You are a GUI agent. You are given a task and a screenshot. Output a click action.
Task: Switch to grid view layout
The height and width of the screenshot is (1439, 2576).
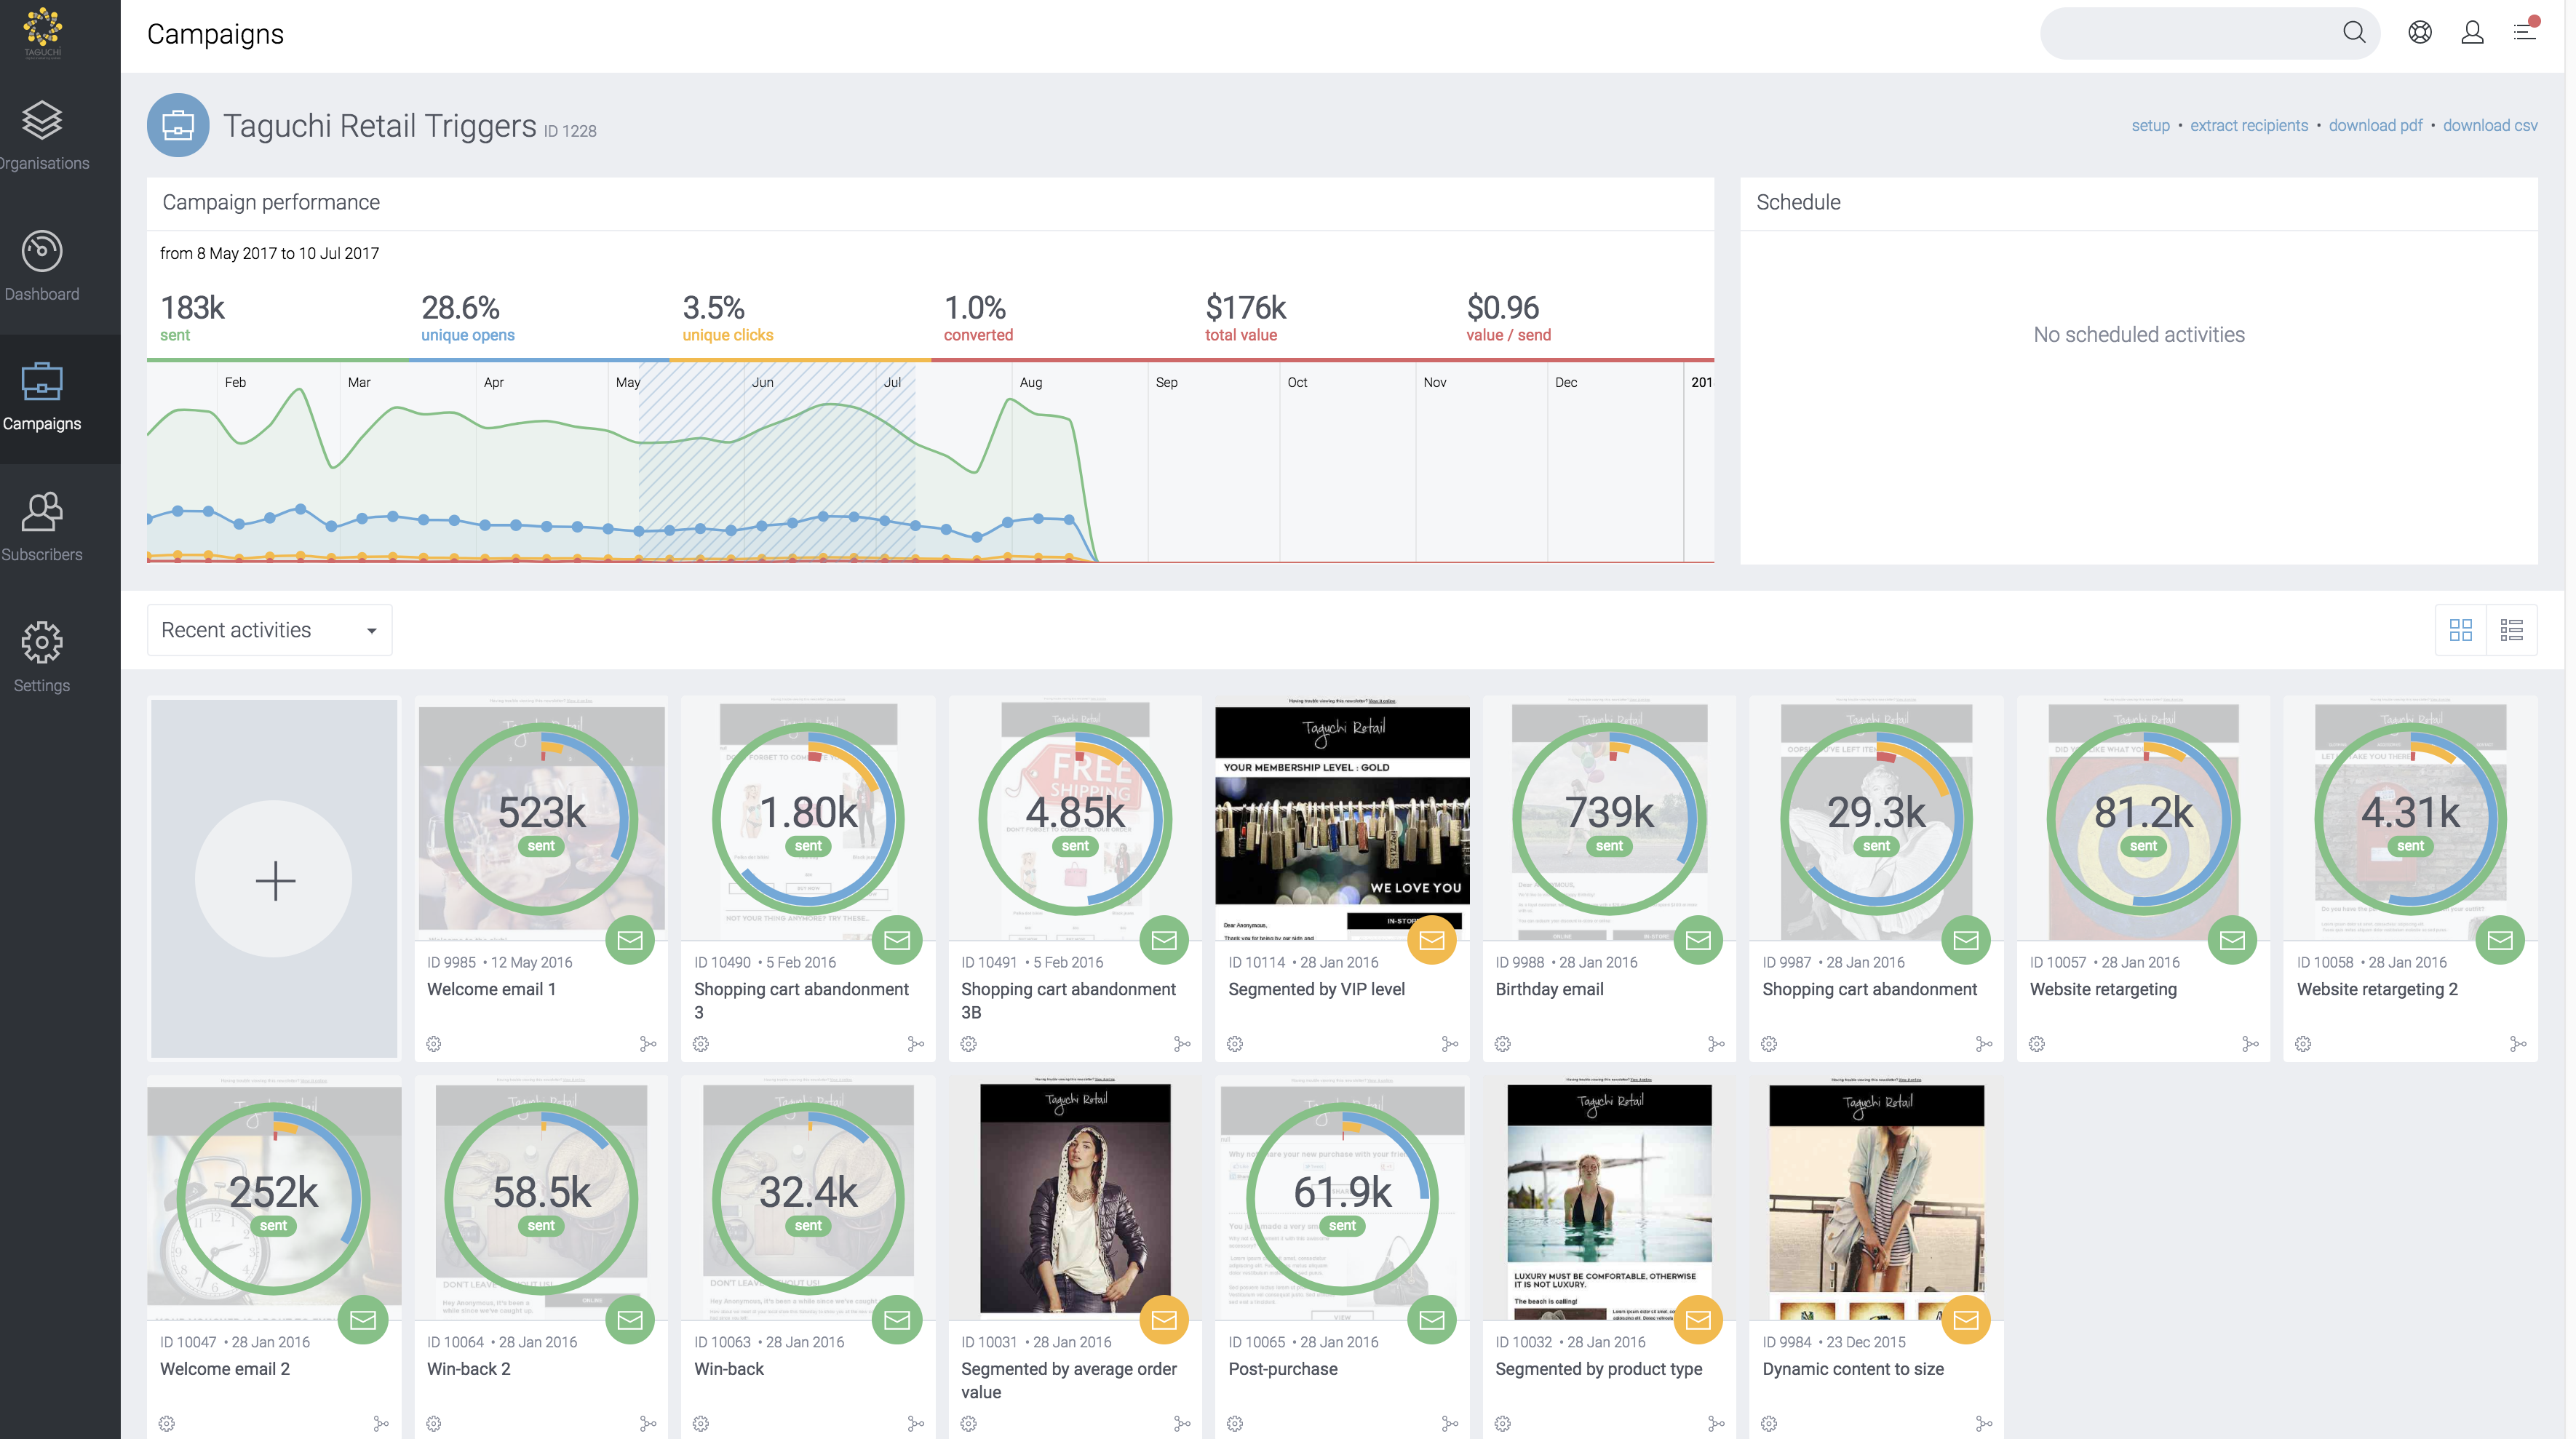click(2461, 630)
